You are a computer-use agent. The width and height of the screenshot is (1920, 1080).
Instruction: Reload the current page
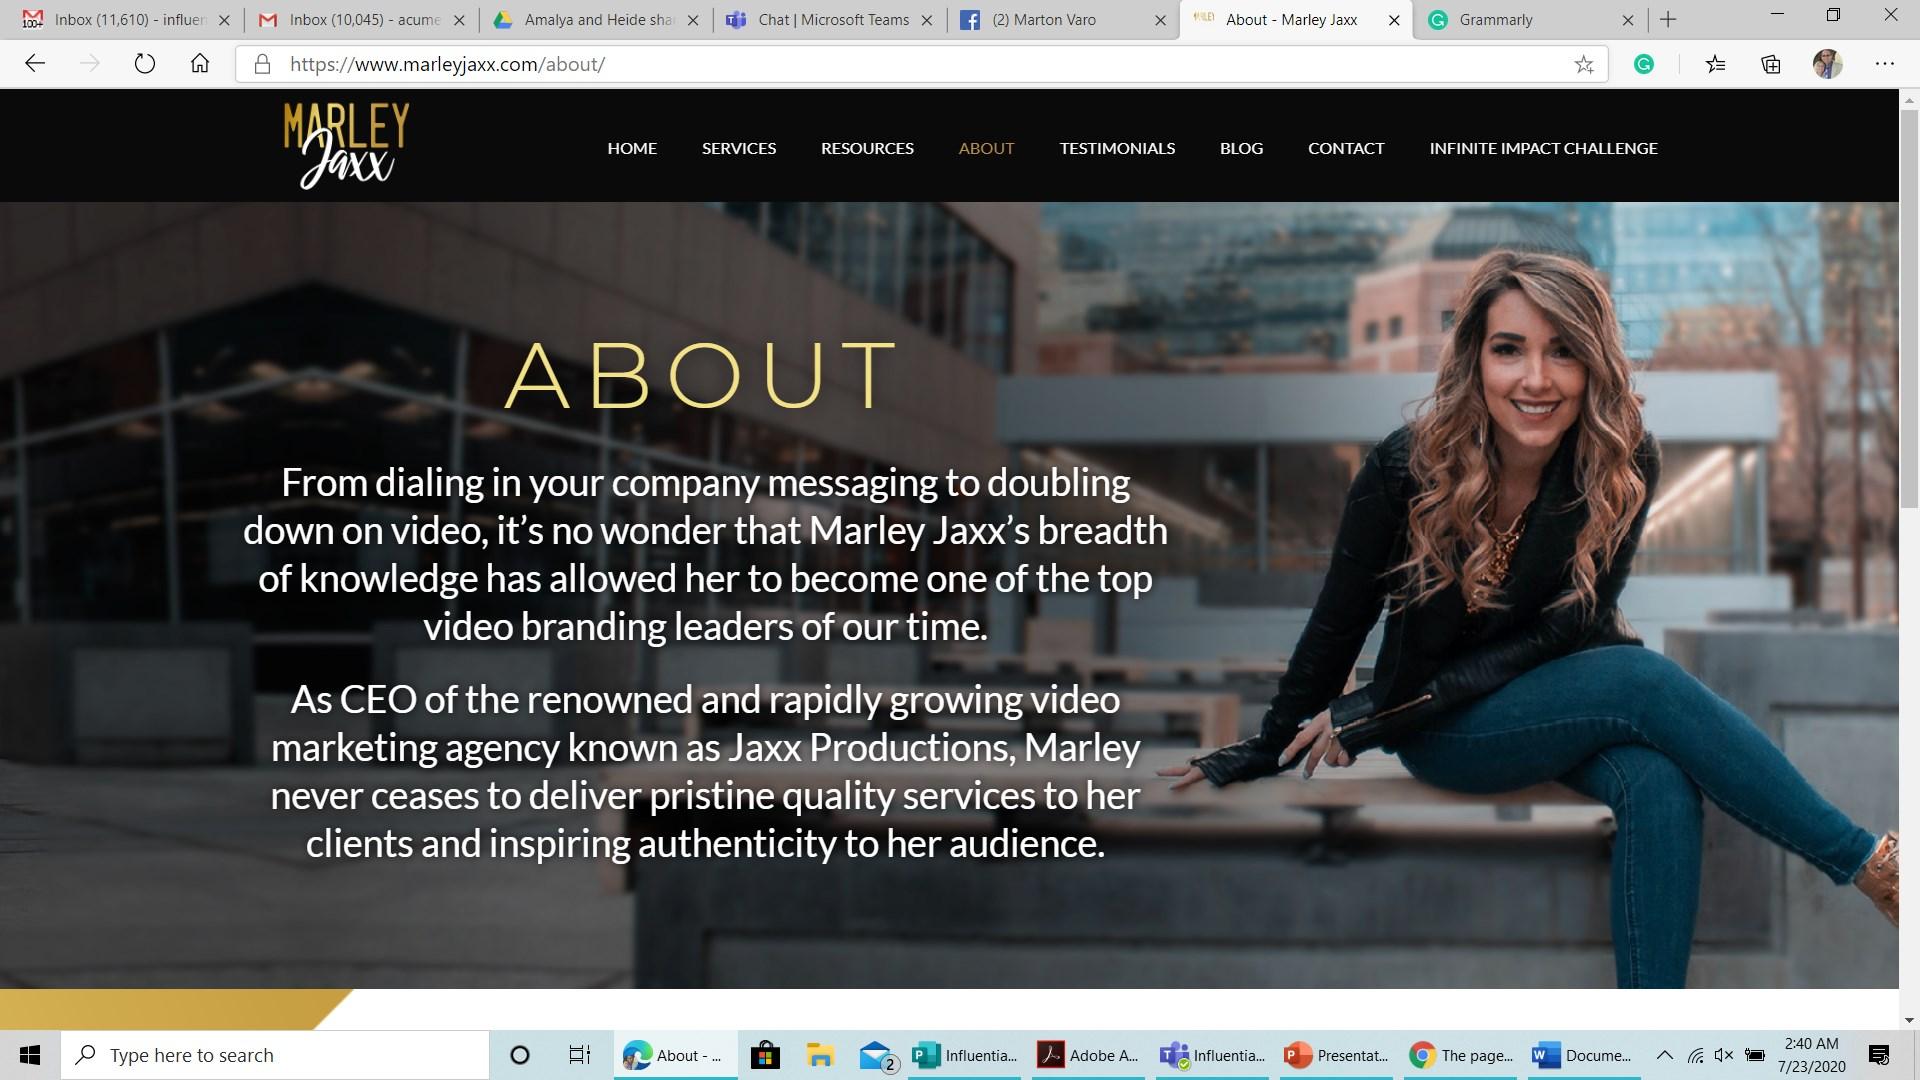tap(145, 64)
